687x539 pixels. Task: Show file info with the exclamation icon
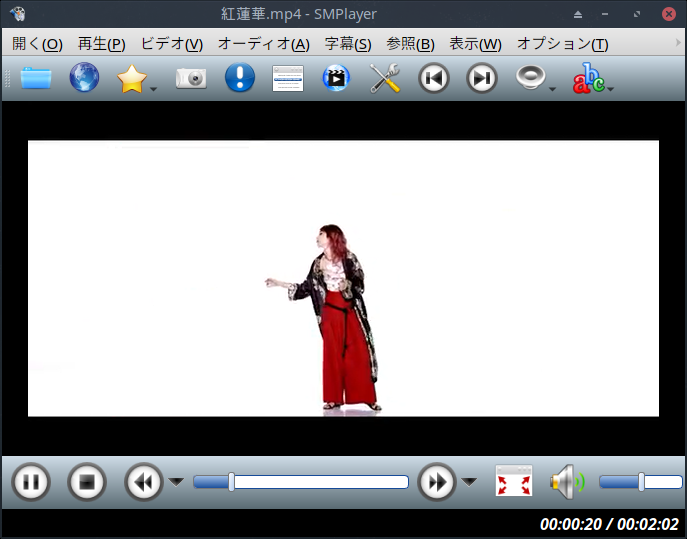coord(240,78)
